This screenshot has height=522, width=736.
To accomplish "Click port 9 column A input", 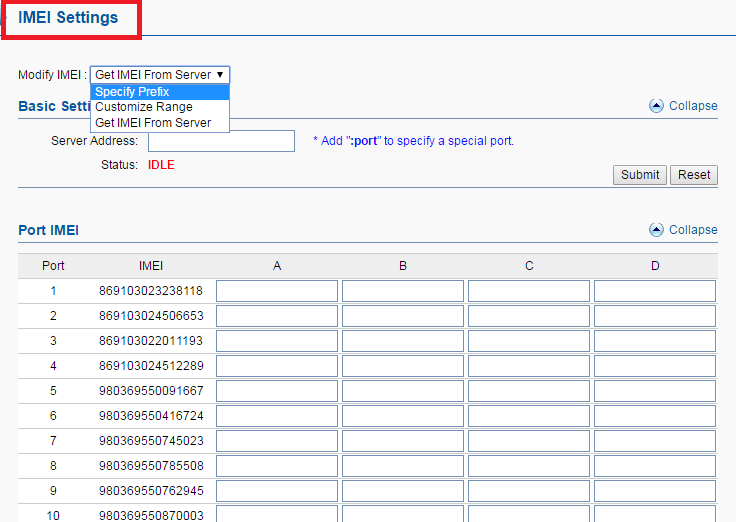I will [277, 491].
